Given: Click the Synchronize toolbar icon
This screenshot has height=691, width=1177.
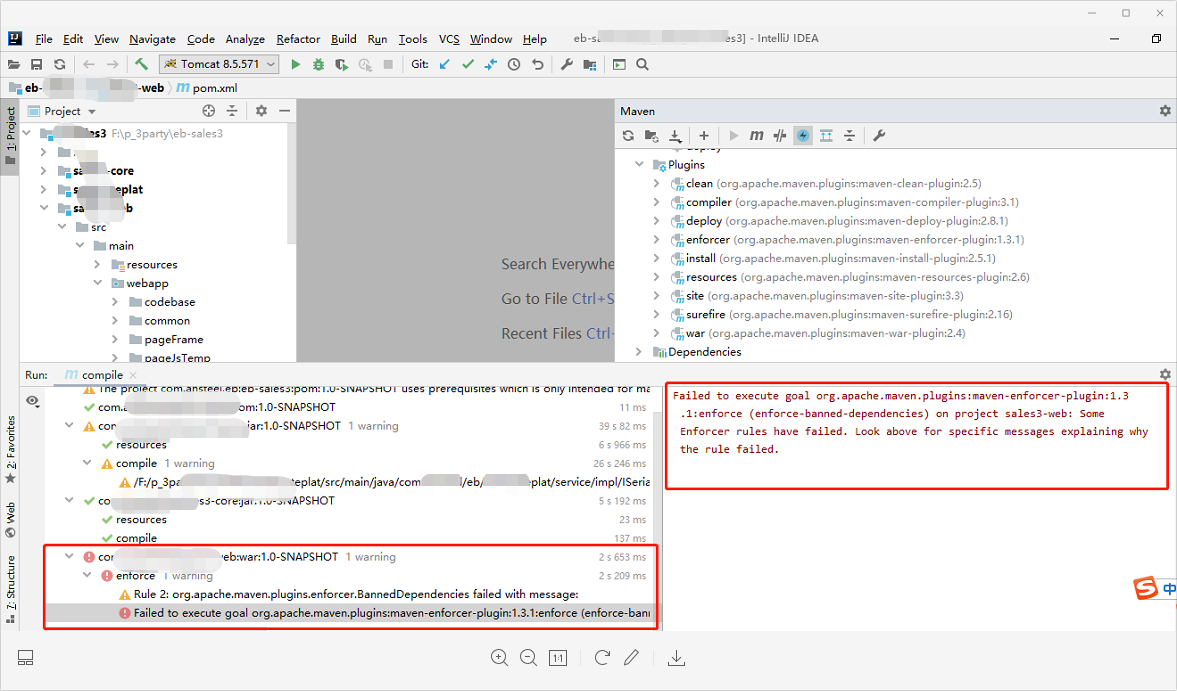Looking at the screenshot, I should 60,65.
